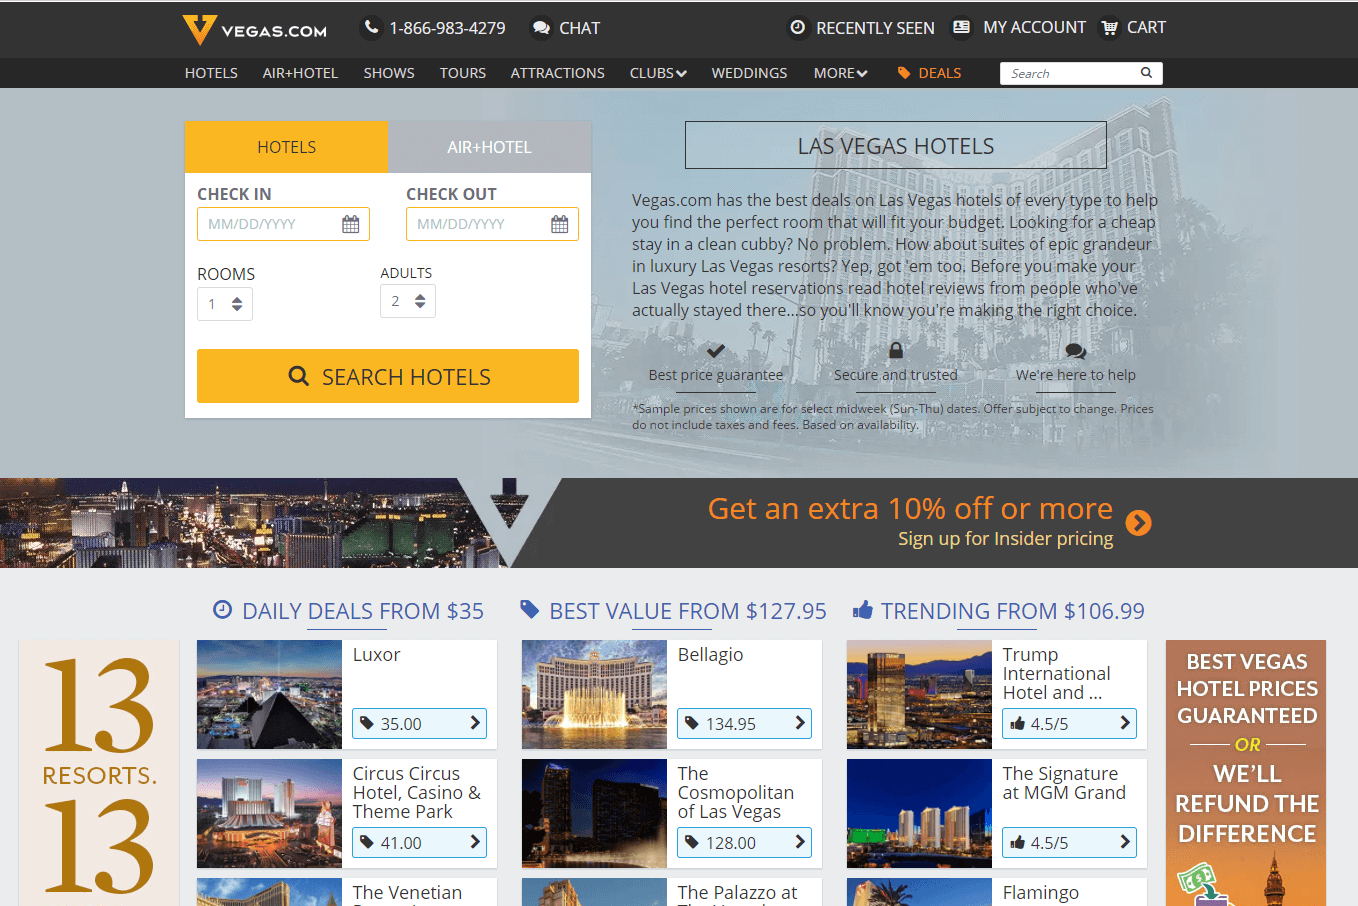The width and height of the screenshot is (1358, 906).
Task: Click the Vegas.com logo
Action: 254,30
